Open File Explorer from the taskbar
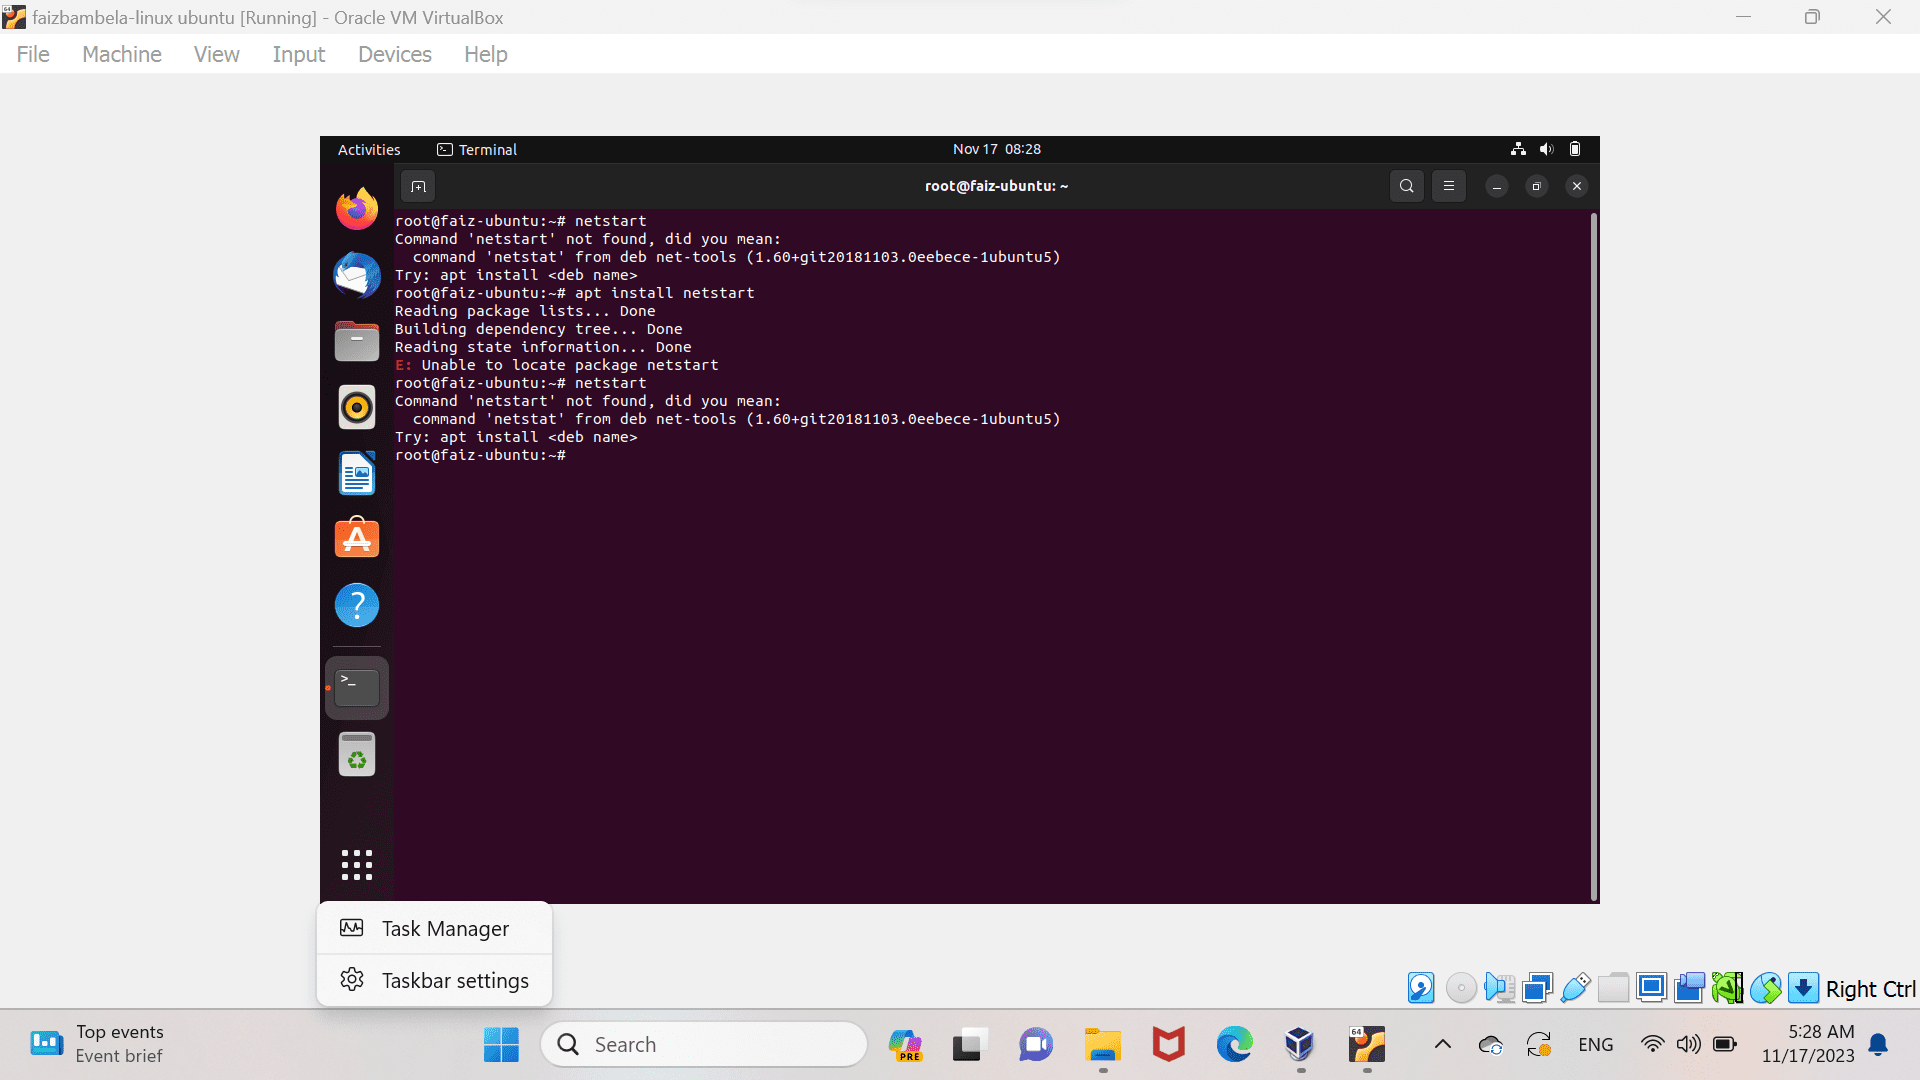1920x1080 pixels. [1103, 1045]
